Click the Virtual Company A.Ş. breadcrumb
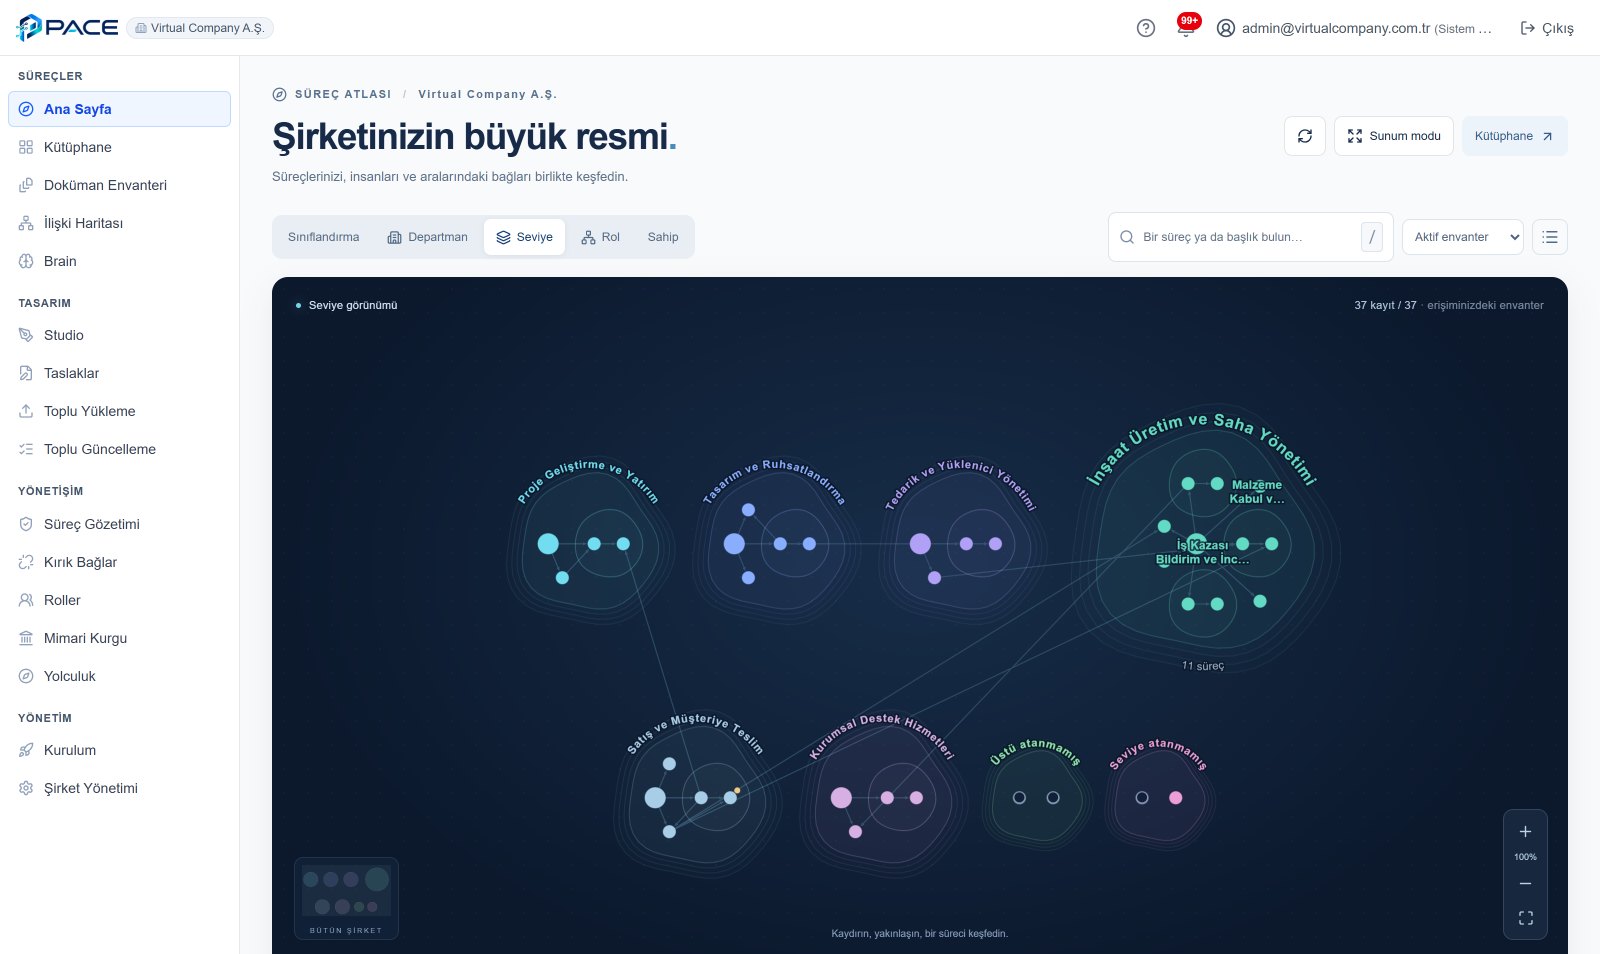 click(487, 94)
